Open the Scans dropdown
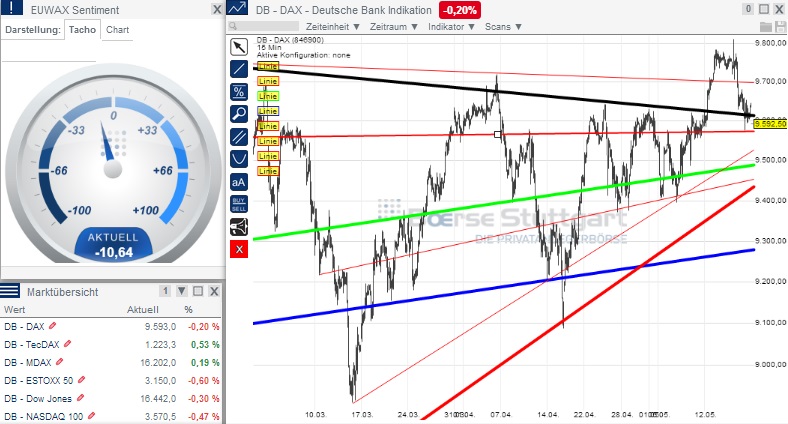This screenshot has width=788, height=424. point(503,27)
